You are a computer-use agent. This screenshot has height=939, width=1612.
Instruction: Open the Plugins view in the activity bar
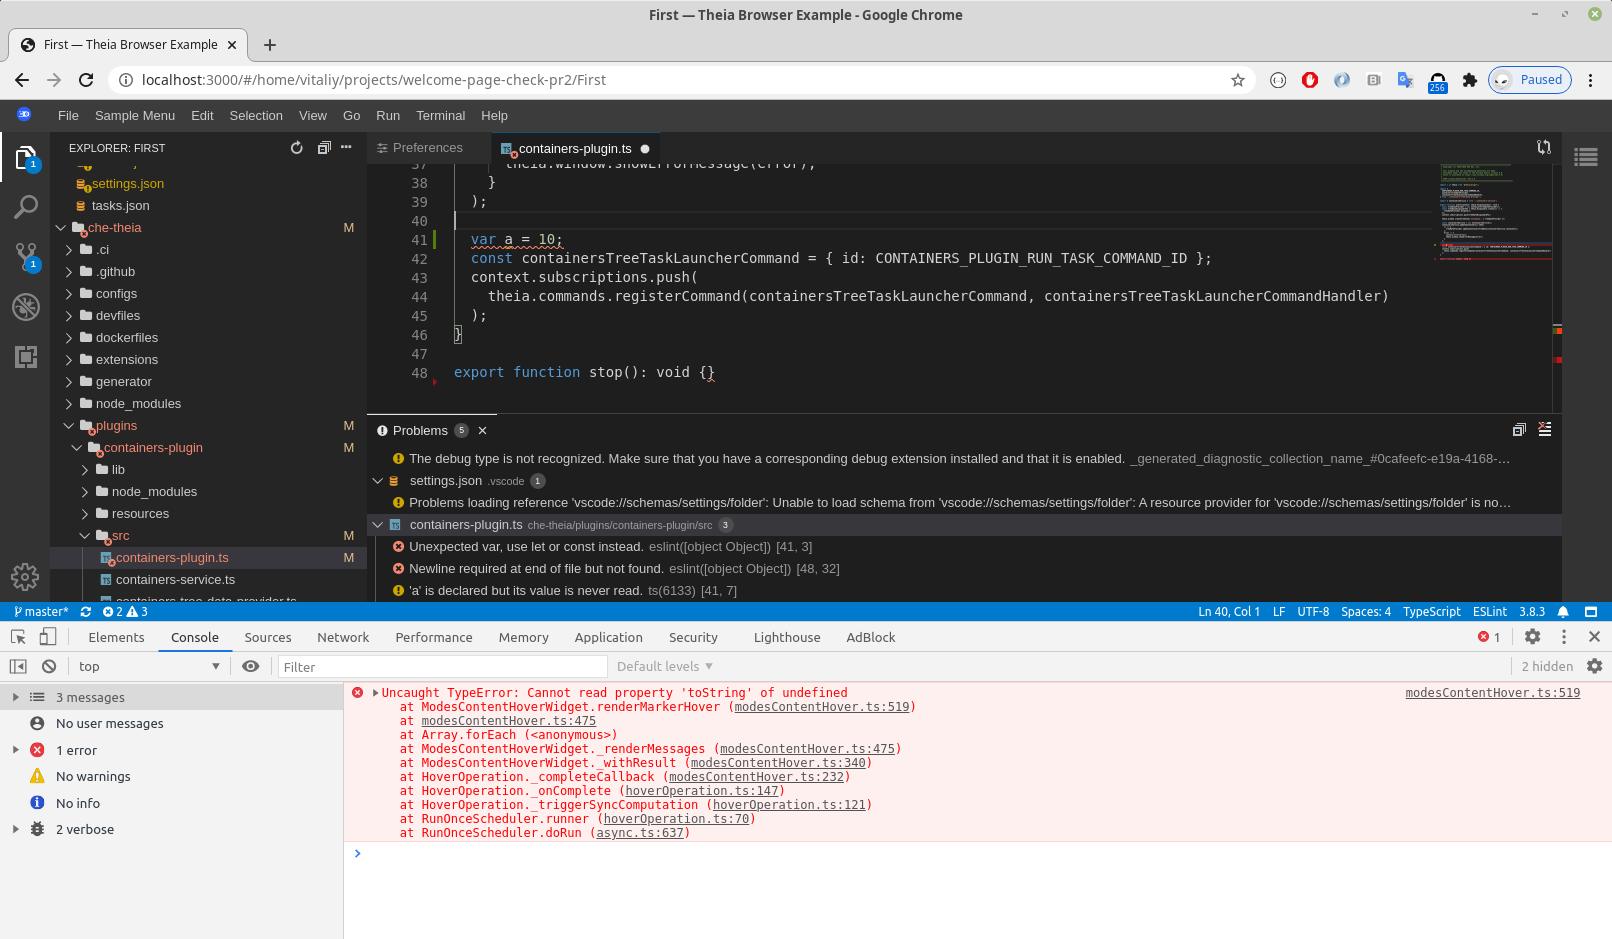coord(25,357)
